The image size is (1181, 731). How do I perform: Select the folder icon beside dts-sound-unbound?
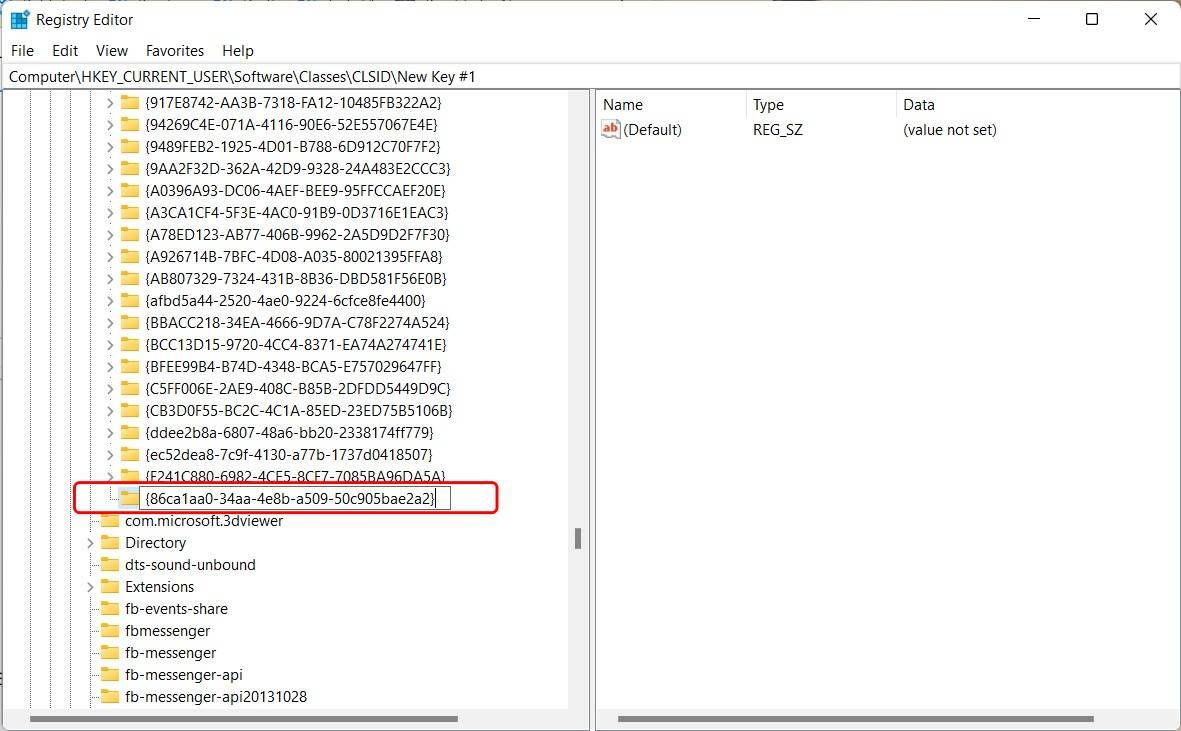point(110,565)
